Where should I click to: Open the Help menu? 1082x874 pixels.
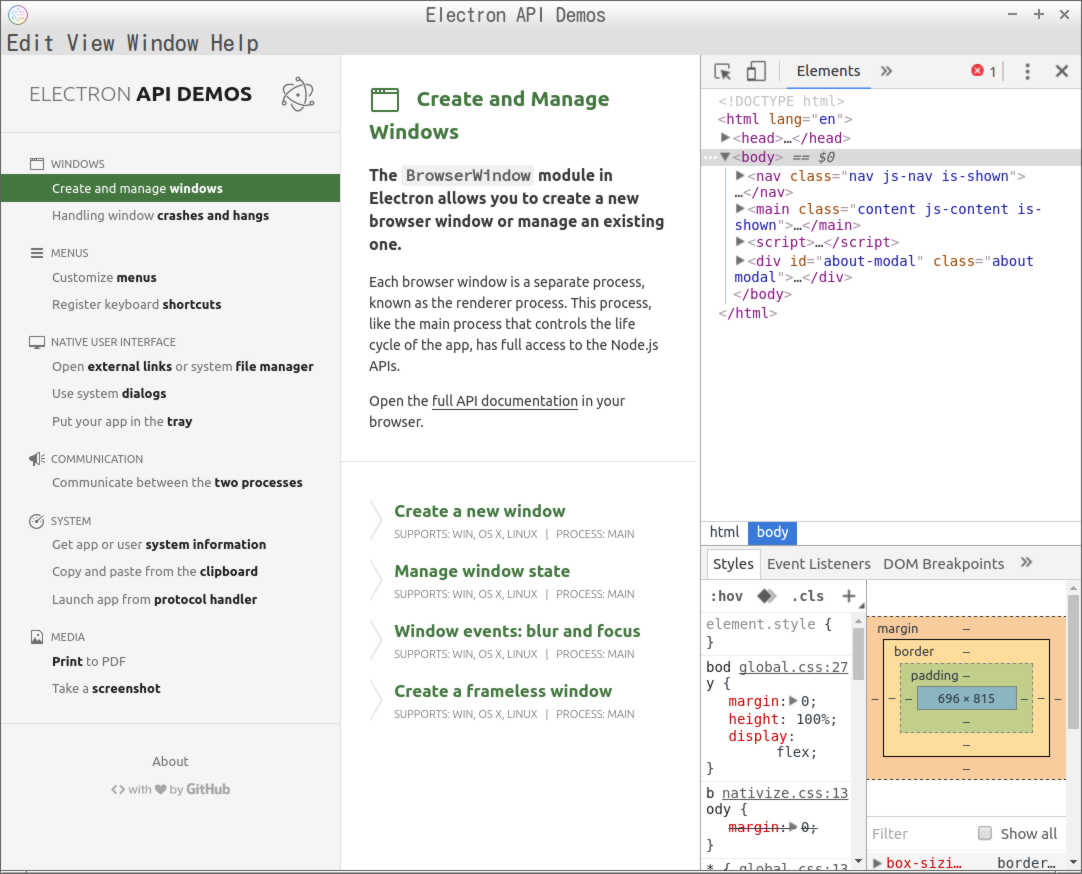(x=235, y=43)
